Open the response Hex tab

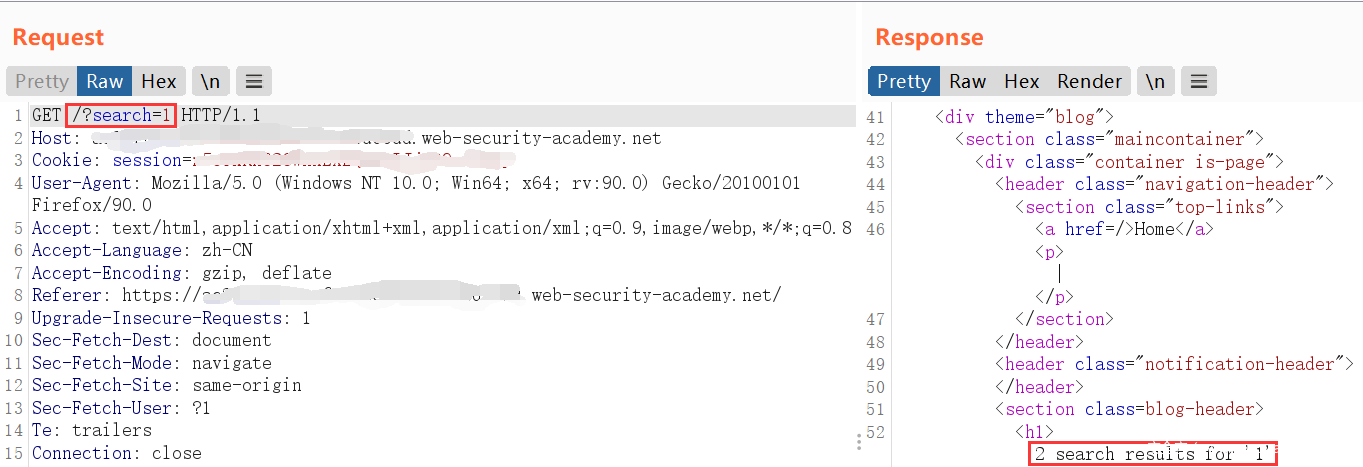[1021, 82]
